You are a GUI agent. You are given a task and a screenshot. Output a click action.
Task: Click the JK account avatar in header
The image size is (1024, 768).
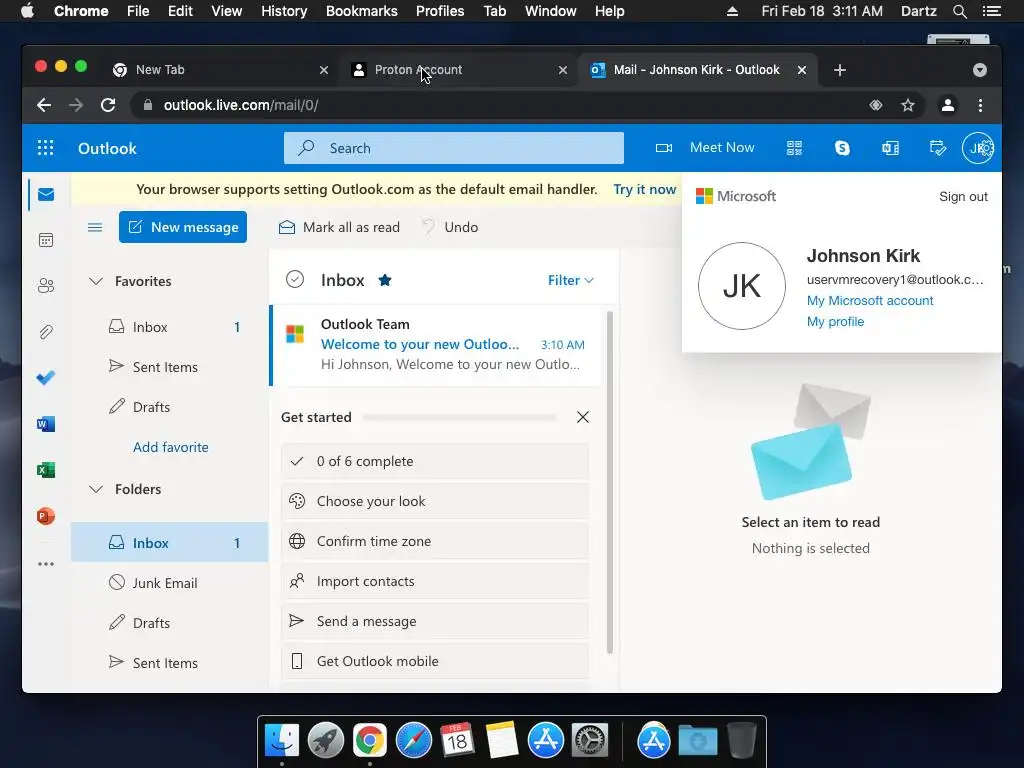[978, 148]
